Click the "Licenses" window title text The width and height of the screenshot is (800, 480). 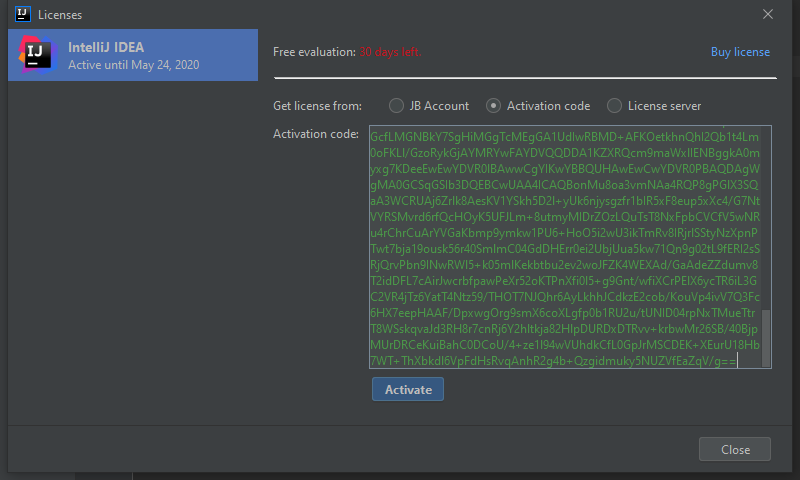point(60,15)
